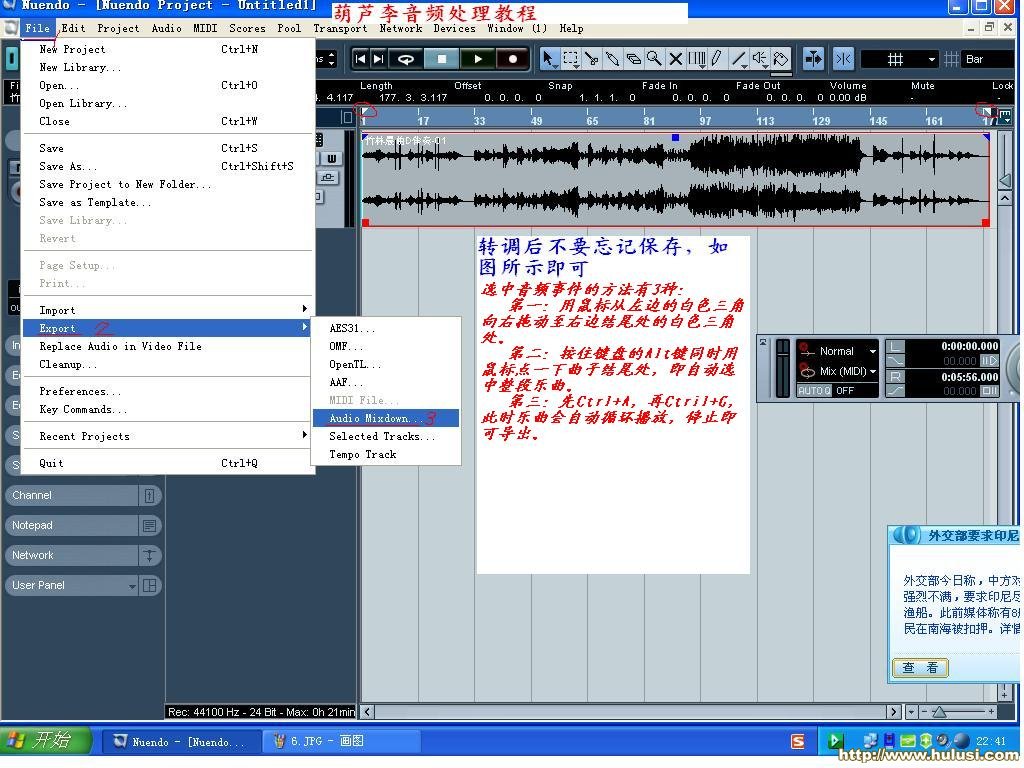
Task: Open the Snap type grid dropdown
Action: [901, 59]
